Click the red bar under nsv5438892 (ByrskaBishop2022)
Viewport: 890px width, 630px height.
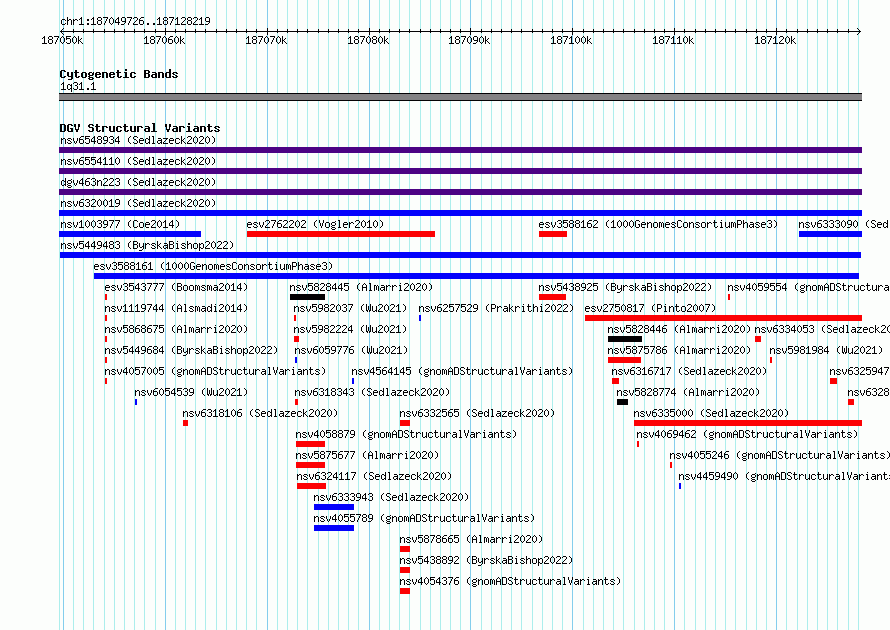(405, 570)
